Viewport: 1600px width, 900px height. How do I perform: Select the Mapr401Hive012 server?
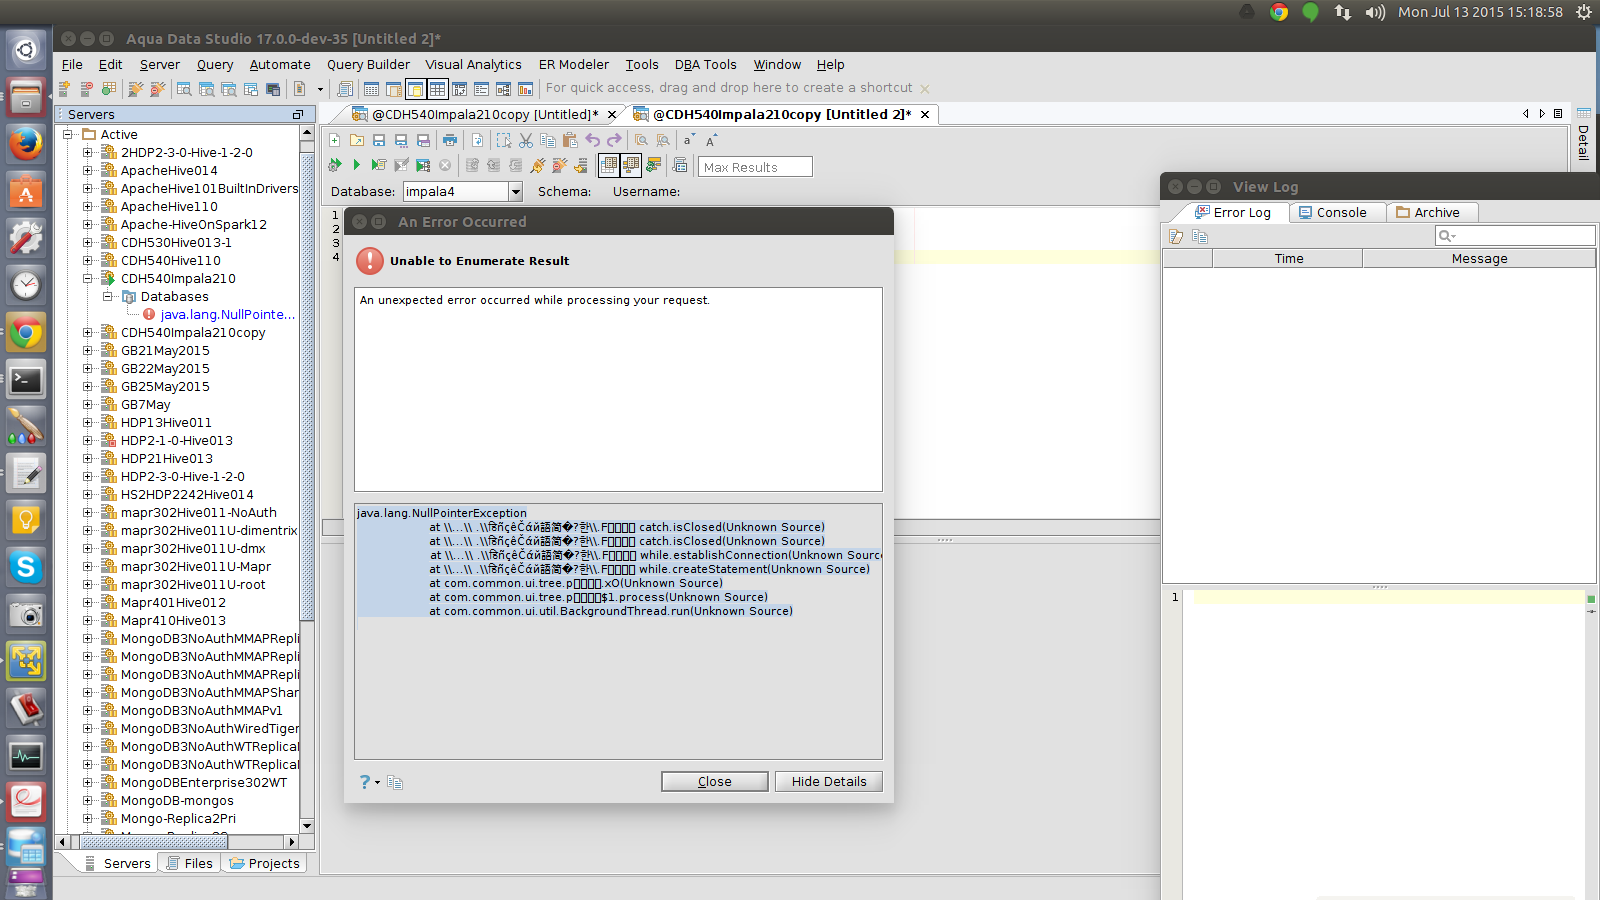pos(173,602)
